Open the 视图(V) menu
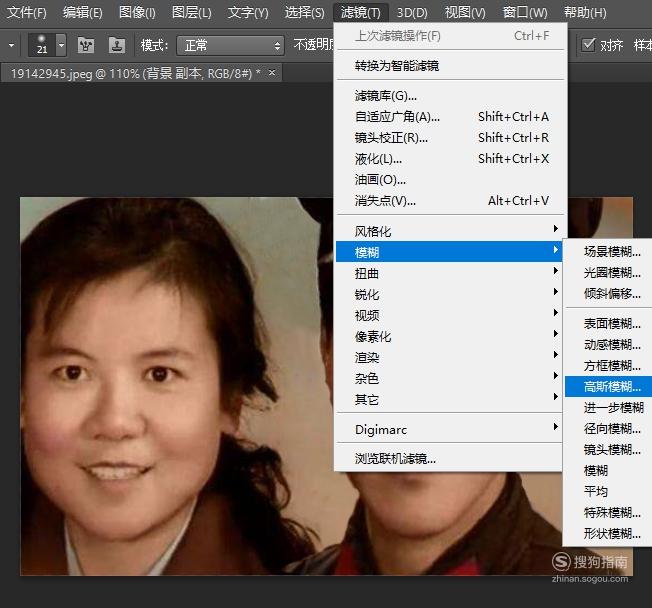 click(465, 12)
